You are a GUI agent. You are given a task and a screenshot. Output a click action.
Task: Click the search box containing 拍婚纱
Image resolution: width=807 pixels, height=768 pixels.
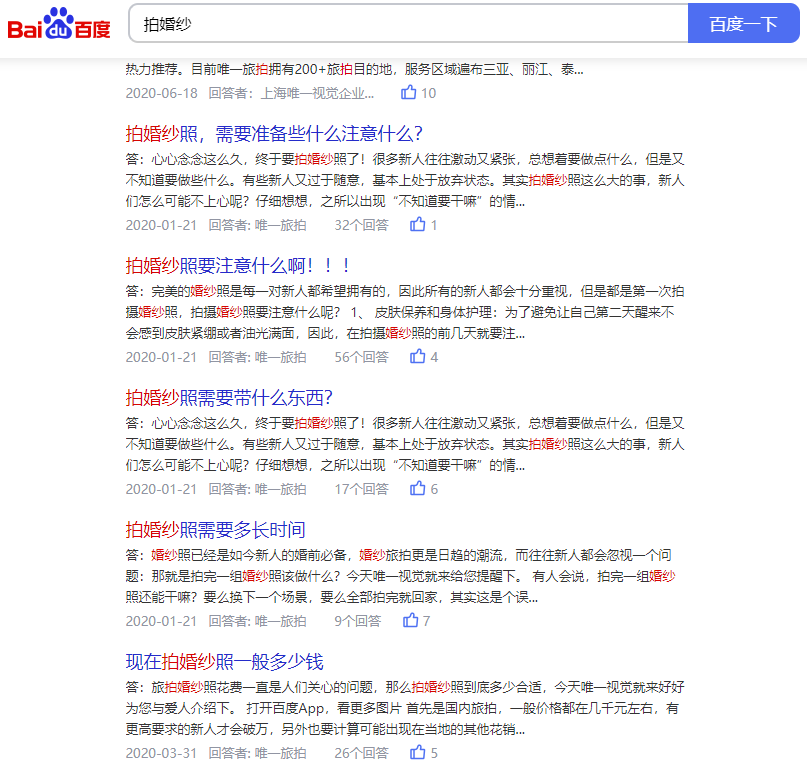(408, 24)
